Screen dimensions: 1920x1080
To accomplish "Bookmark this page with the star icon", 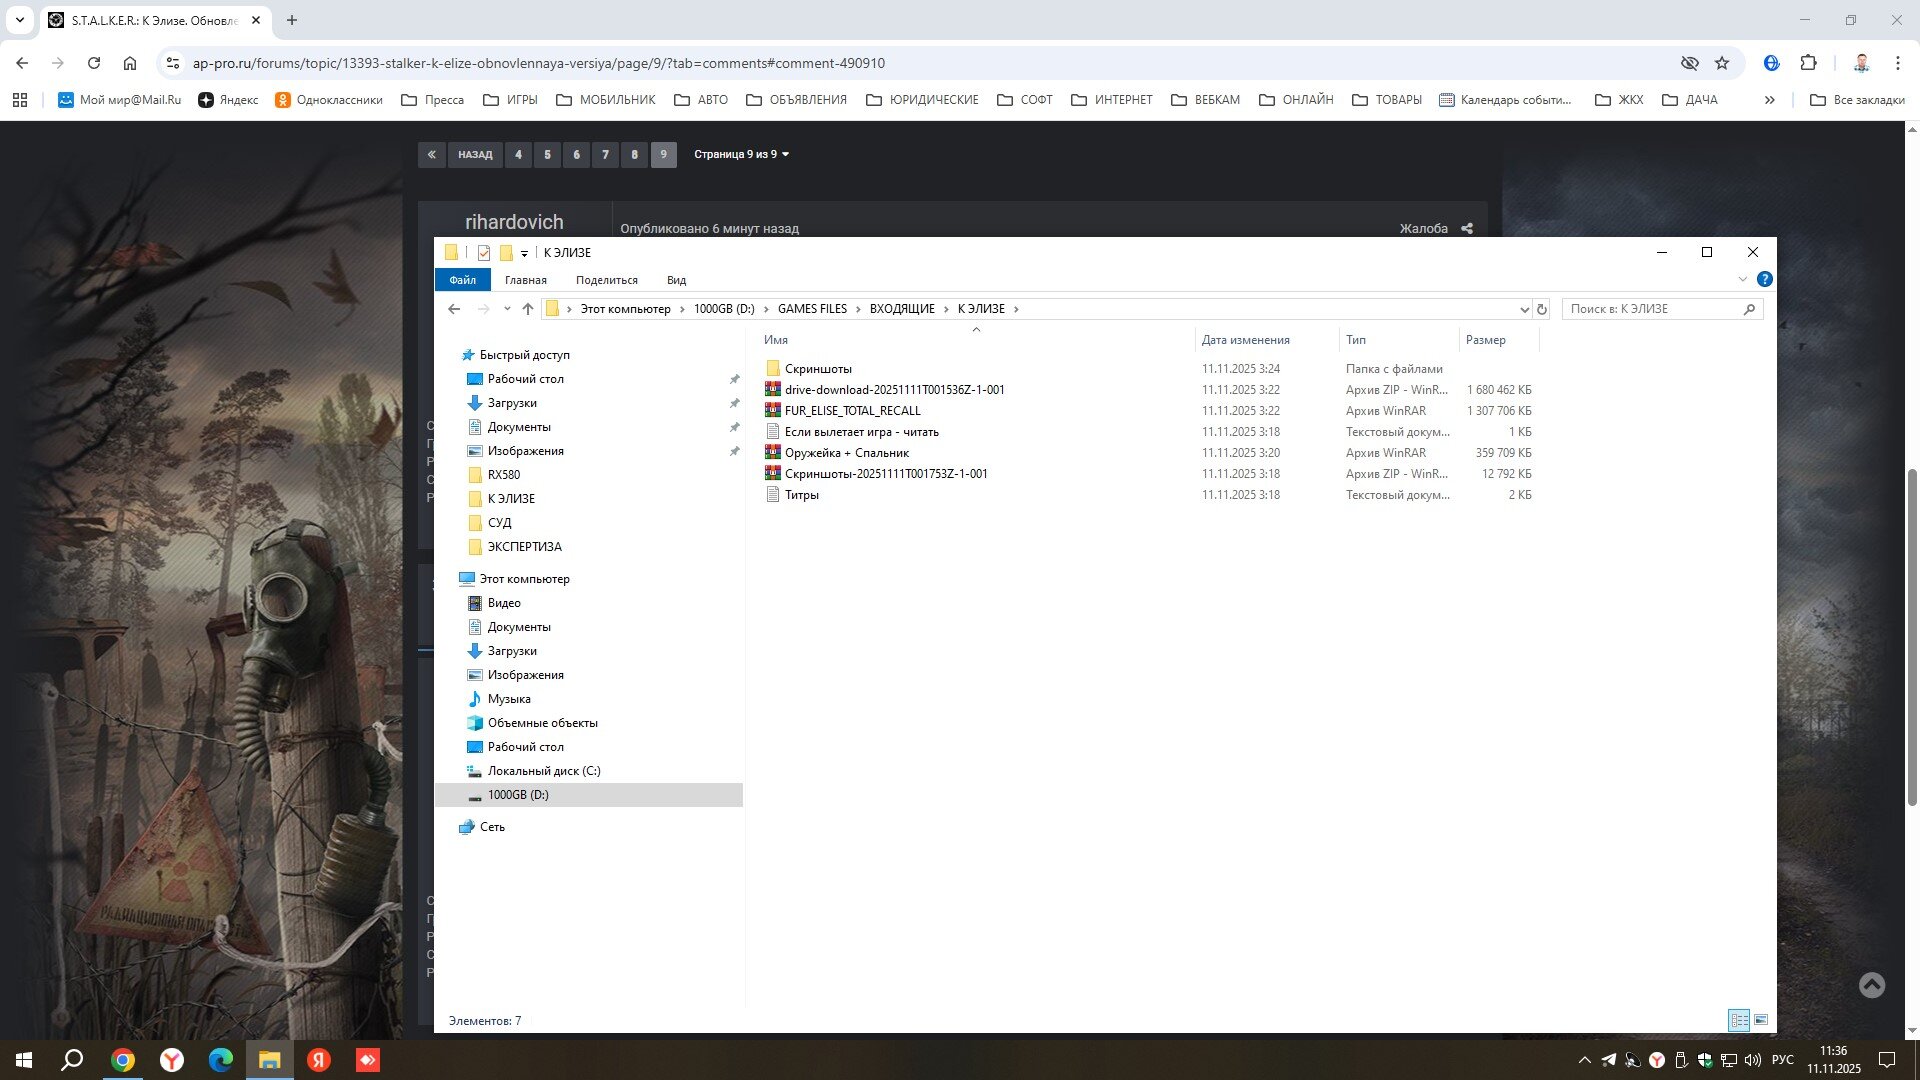I will tap(1722, 63).
